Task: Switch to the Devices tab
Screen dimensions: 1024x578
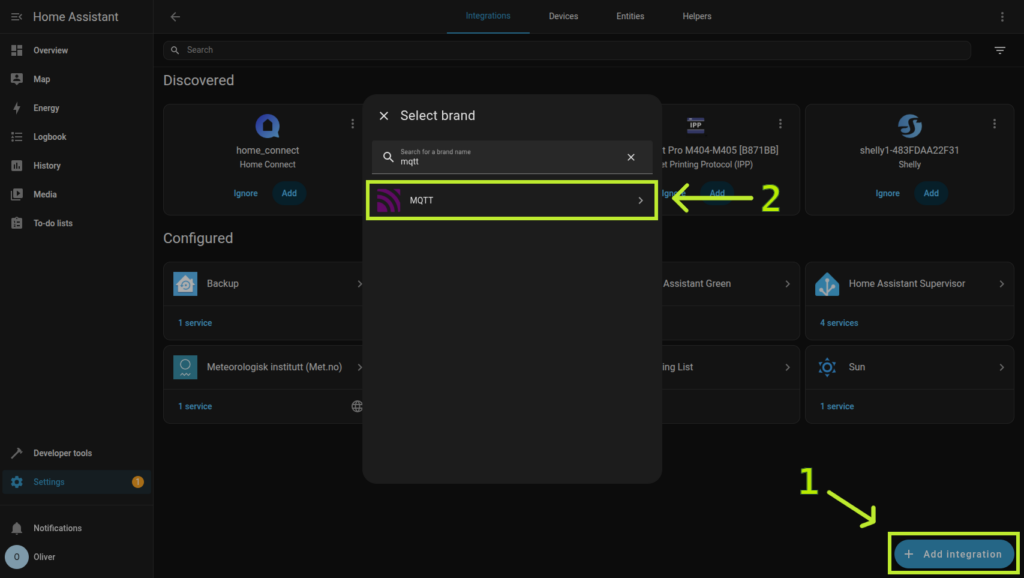Action: [x=563, y=17]
